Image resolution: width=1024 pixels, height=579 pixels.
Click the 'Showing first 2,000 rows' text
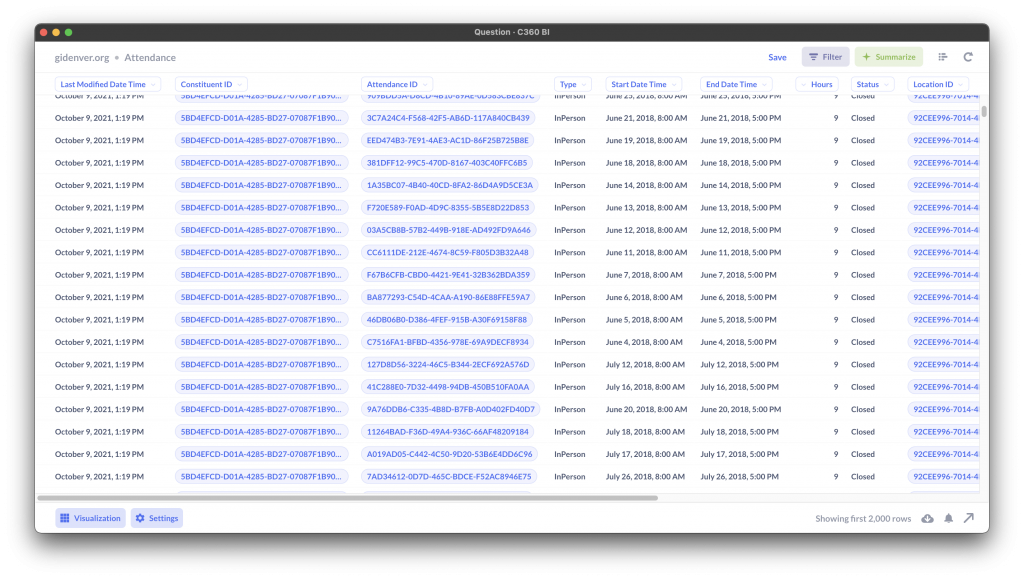pos(863,518)
